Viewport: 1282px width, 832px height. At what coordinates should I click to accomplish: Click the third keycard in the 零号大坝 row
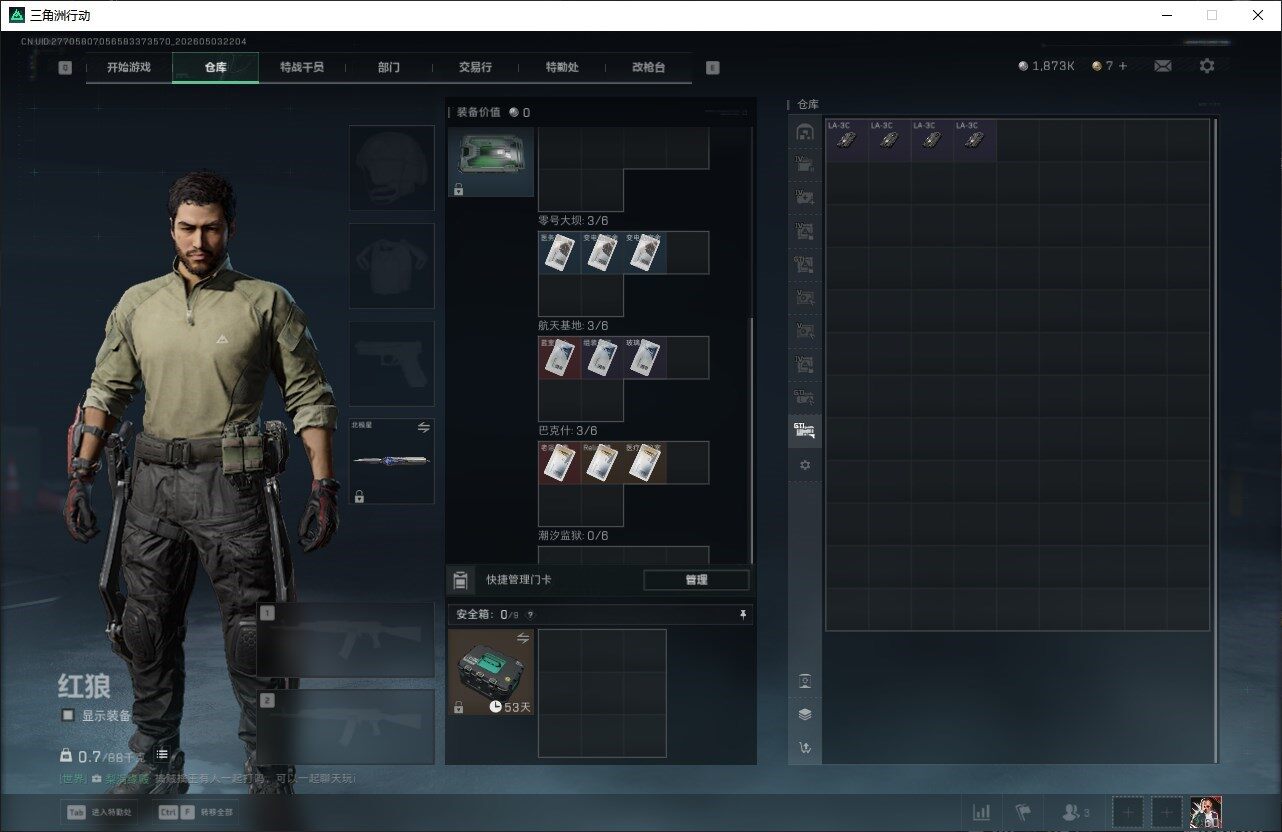[645, 253]
